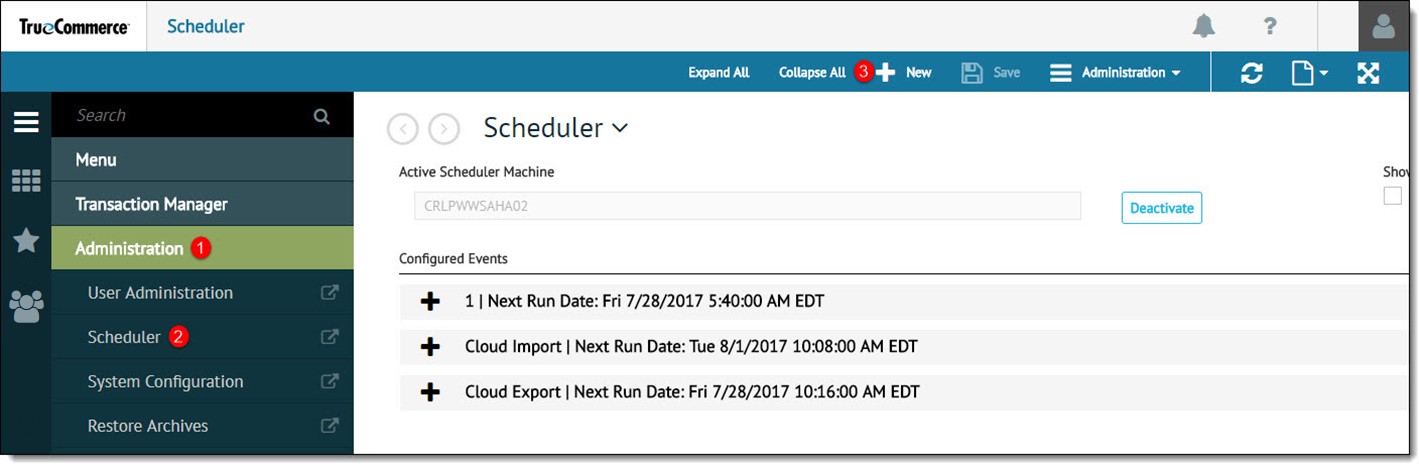Open the Administration dropdown in toolbar
The image size is (1419, 464).
click(x=1115, y=73)
